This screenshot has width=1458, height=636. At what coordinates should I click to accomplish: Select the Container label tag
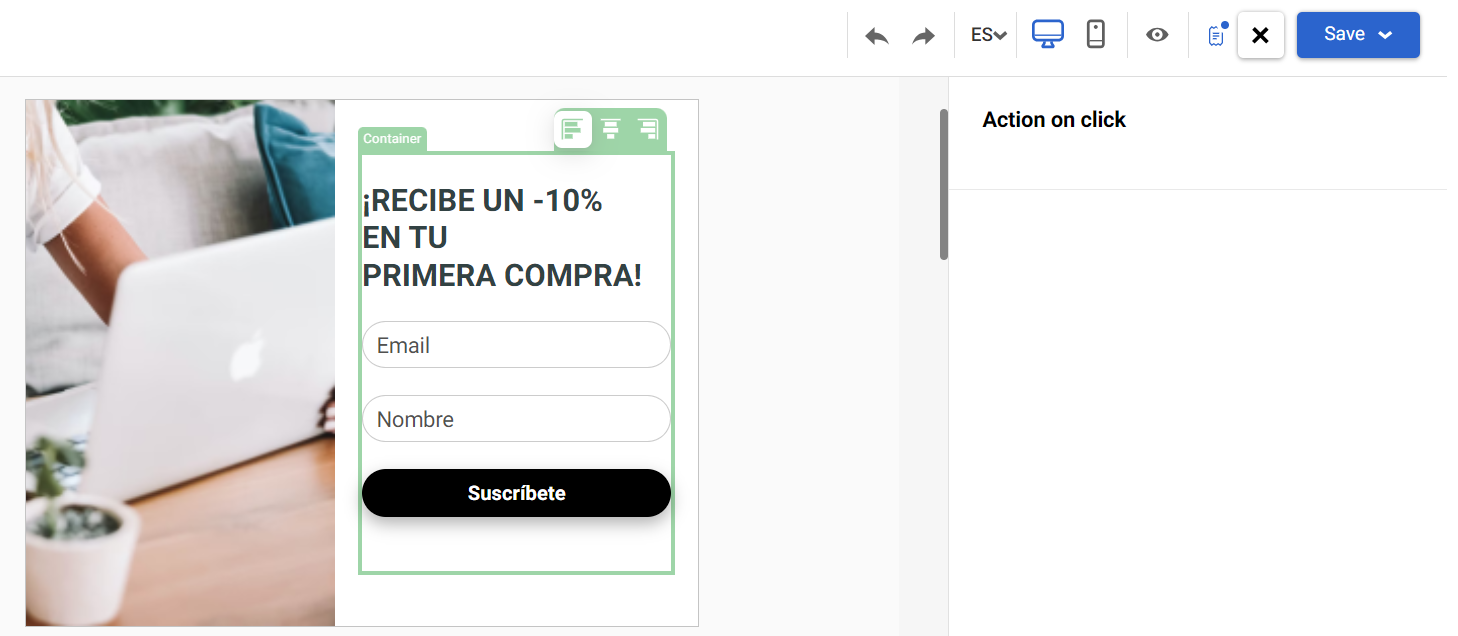(x=392, y=139)
